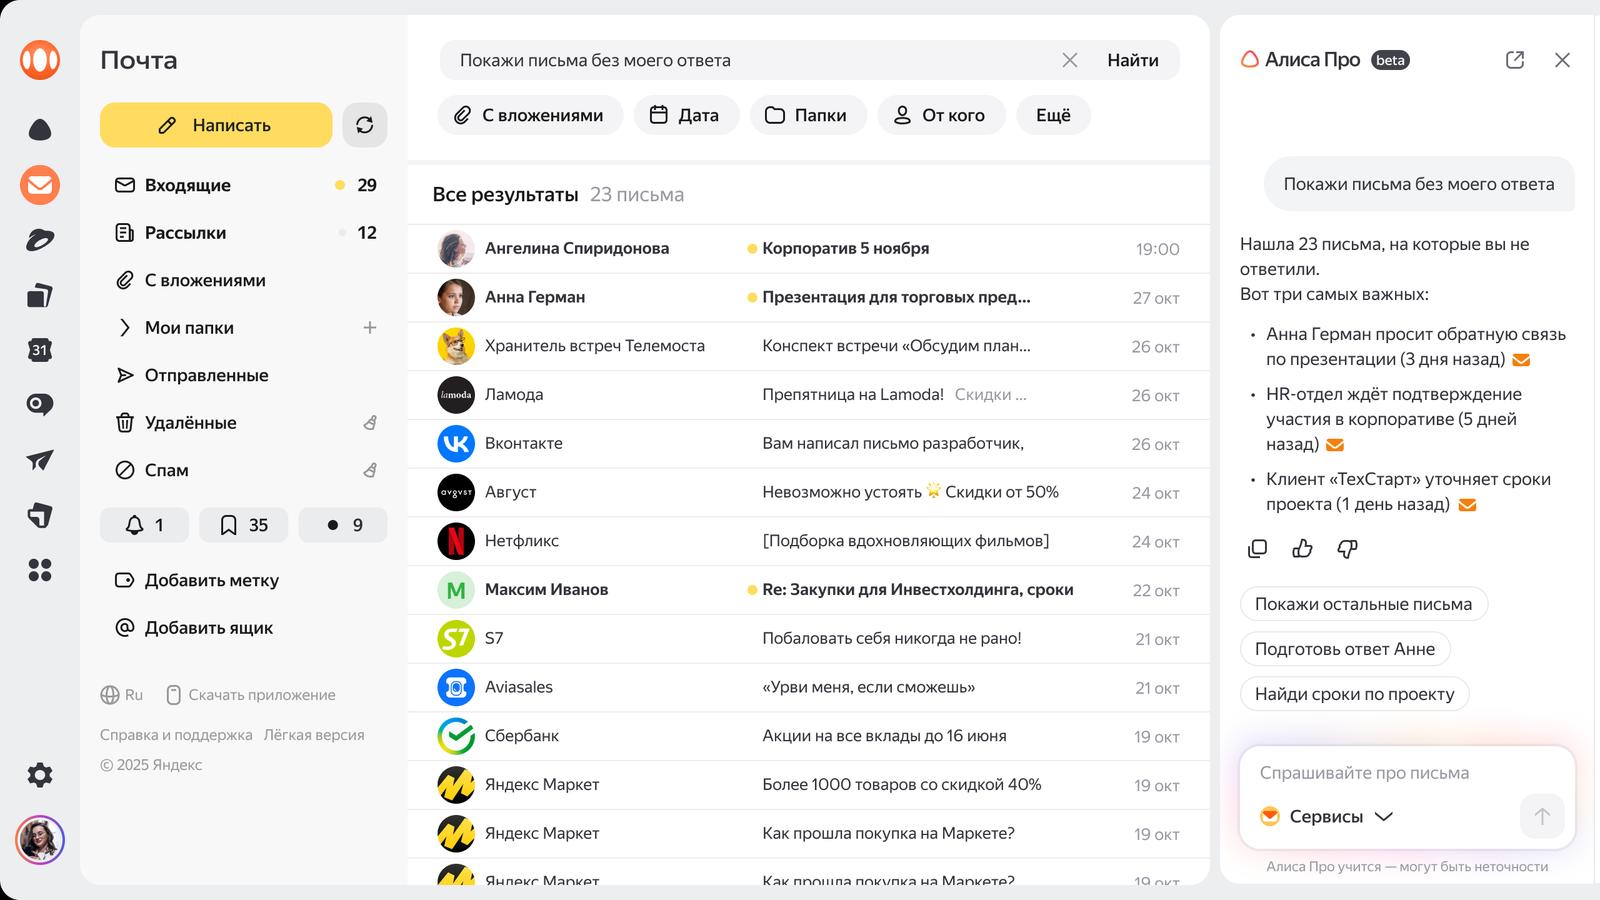
Task: Click Добавить метку
Action: click(197, 580)
